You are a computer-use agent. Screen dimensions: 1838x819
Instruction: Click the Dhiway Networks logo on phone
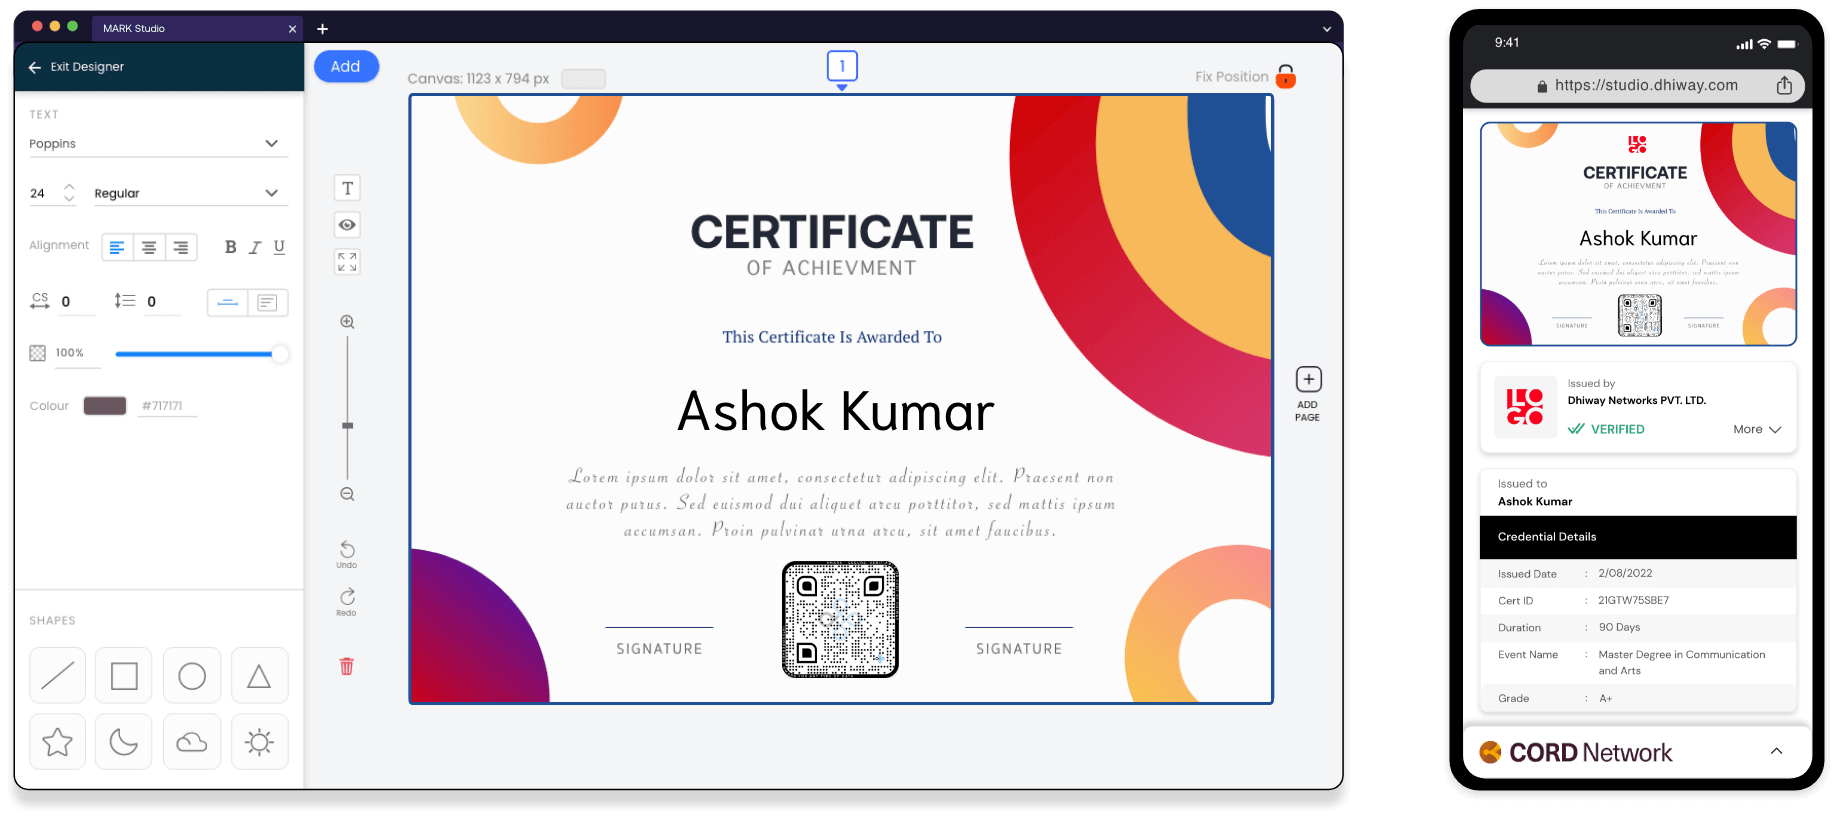point(1525,407)
